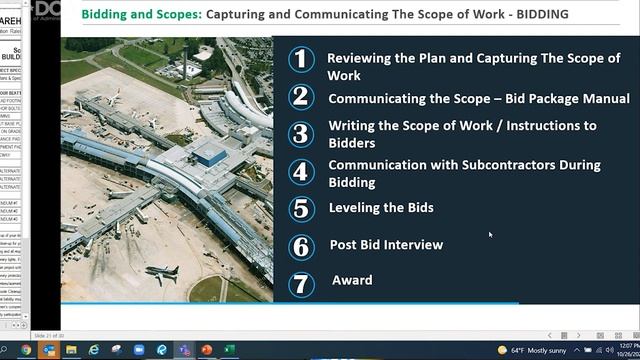Viewport: 640px width, 360px height.
Task: Switch to PowerPoint in the taskbar
Action: click(207, 350)
